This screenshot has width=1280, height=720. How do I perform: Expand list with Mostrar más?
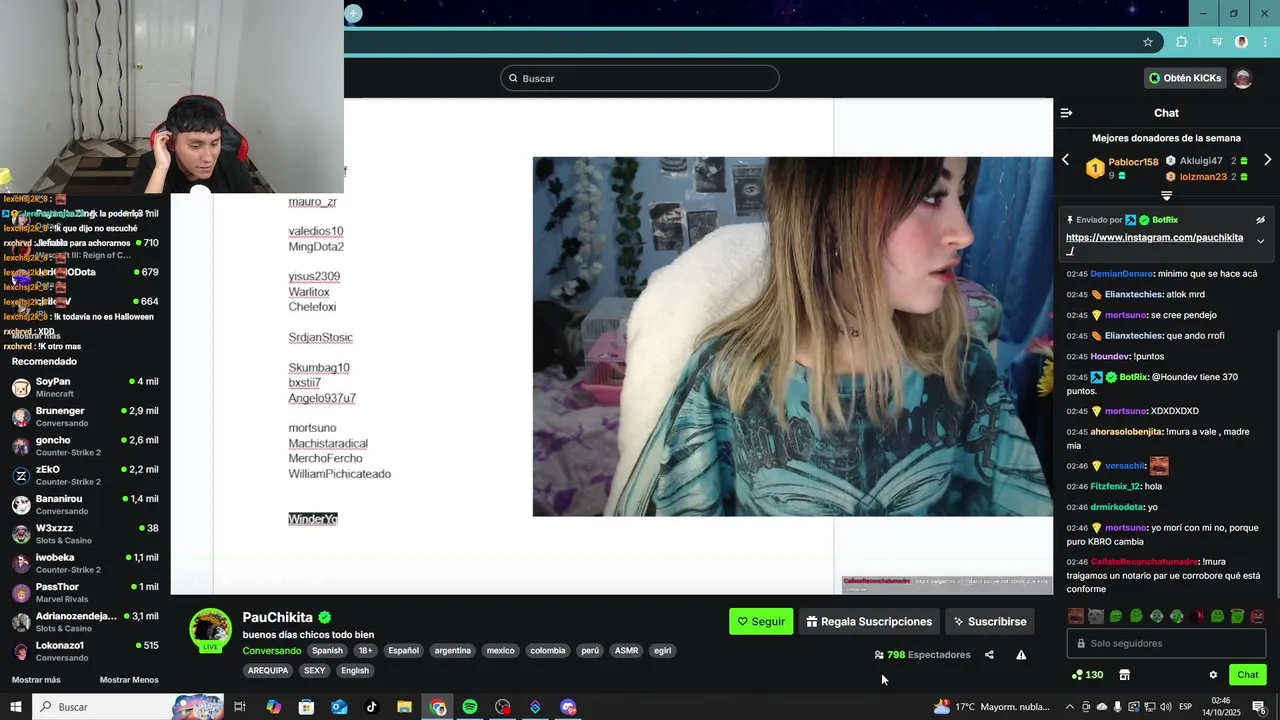coord(36,680)
